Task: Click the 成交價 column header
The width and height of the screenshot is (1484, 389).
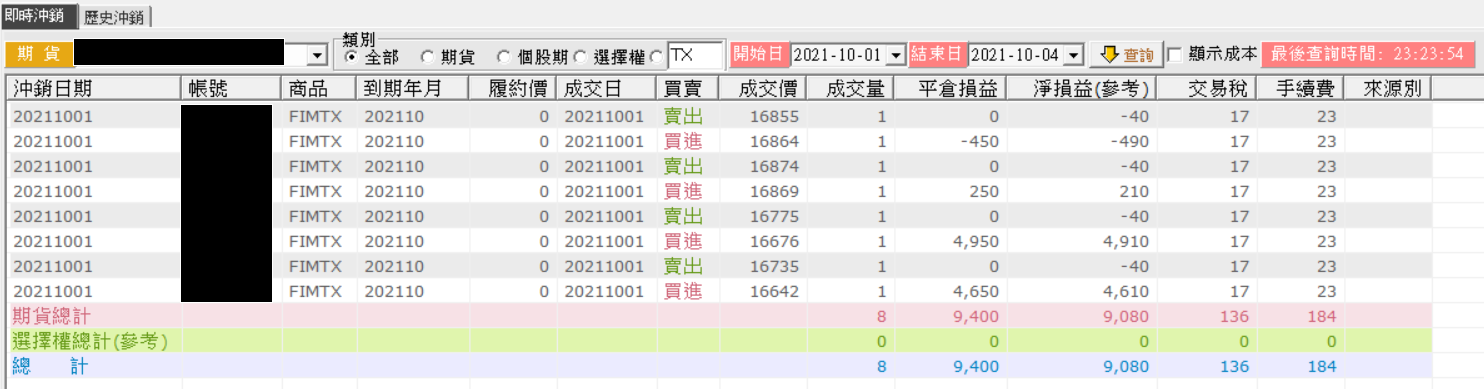Action: click(x=762, y=88)
